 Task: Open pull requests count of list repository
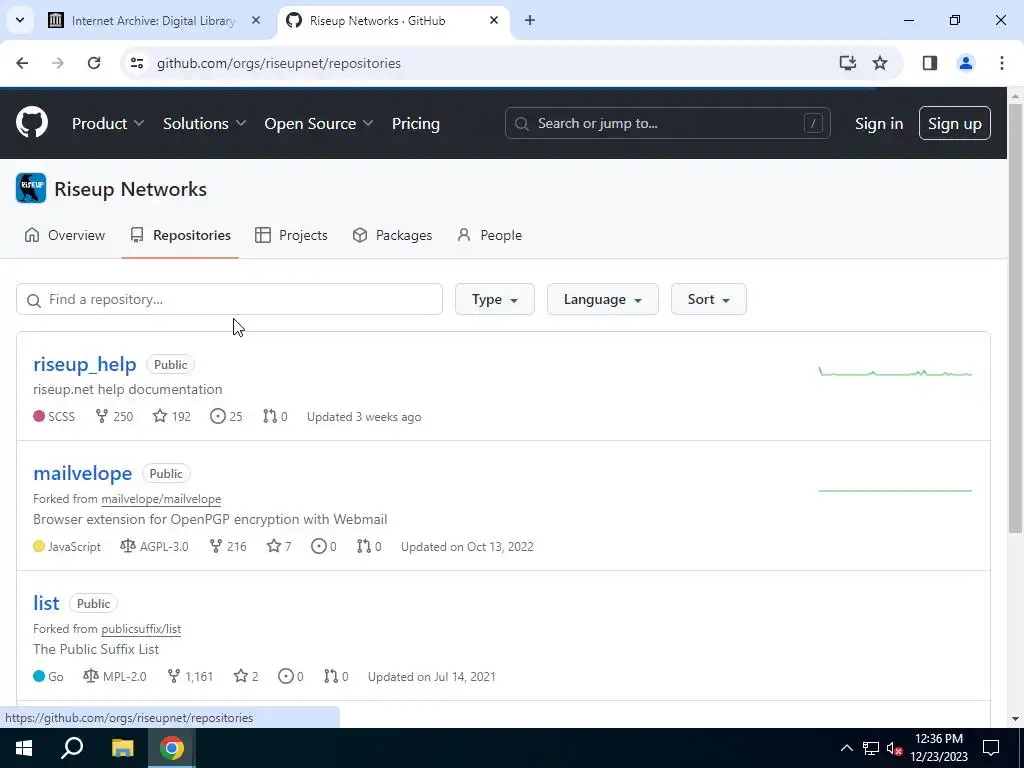click(x=336, y=677)
